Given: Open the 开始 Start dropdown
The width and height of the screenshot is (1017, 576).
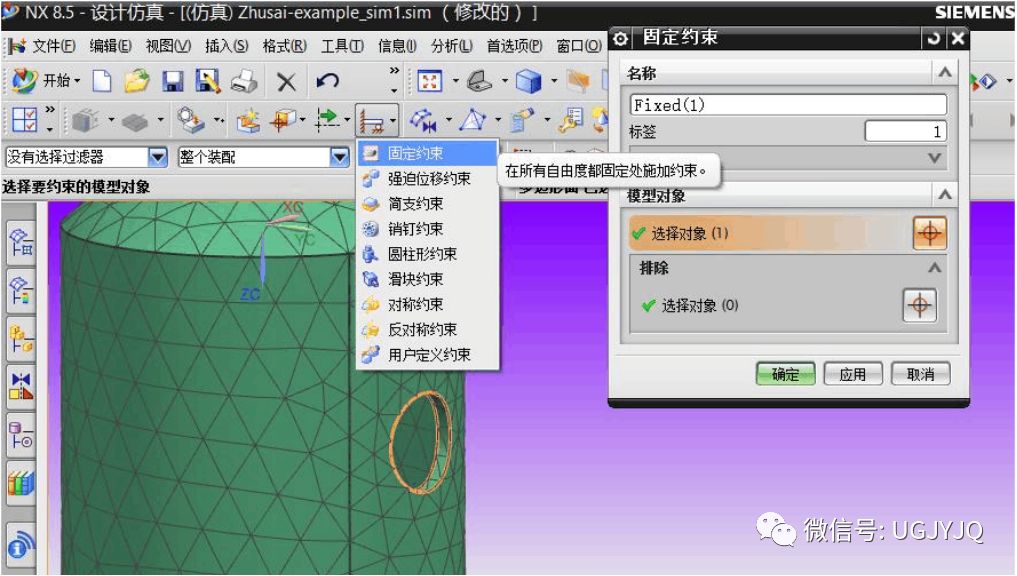Looking at the screenshot, I should [62, 81].
